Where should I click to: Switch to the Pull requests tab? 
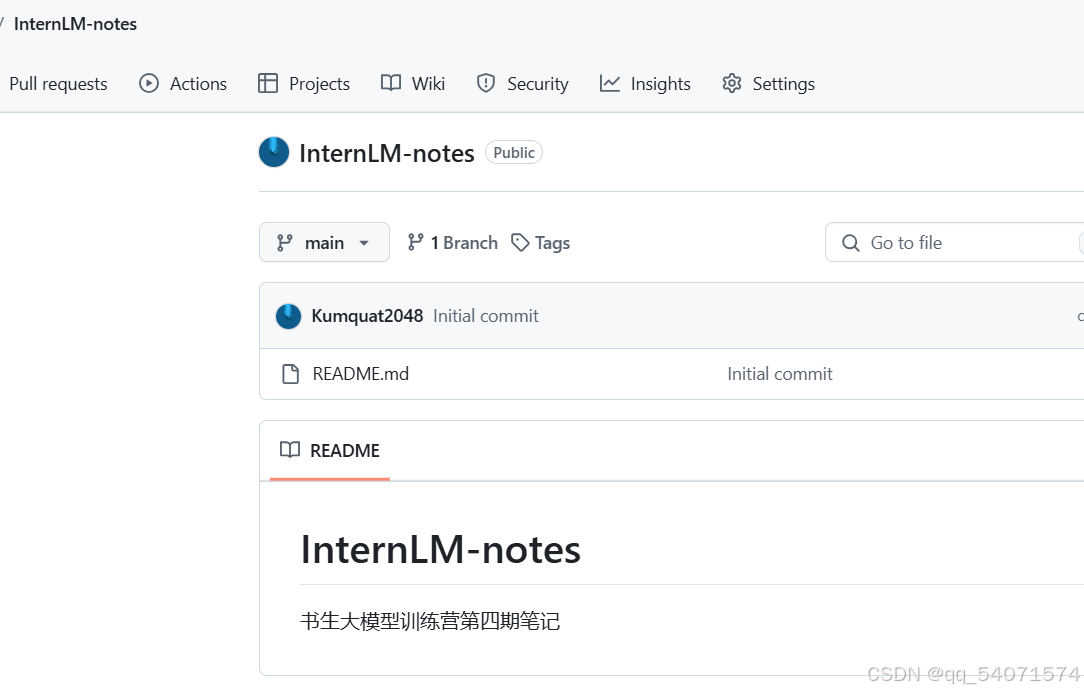[57, 84]
